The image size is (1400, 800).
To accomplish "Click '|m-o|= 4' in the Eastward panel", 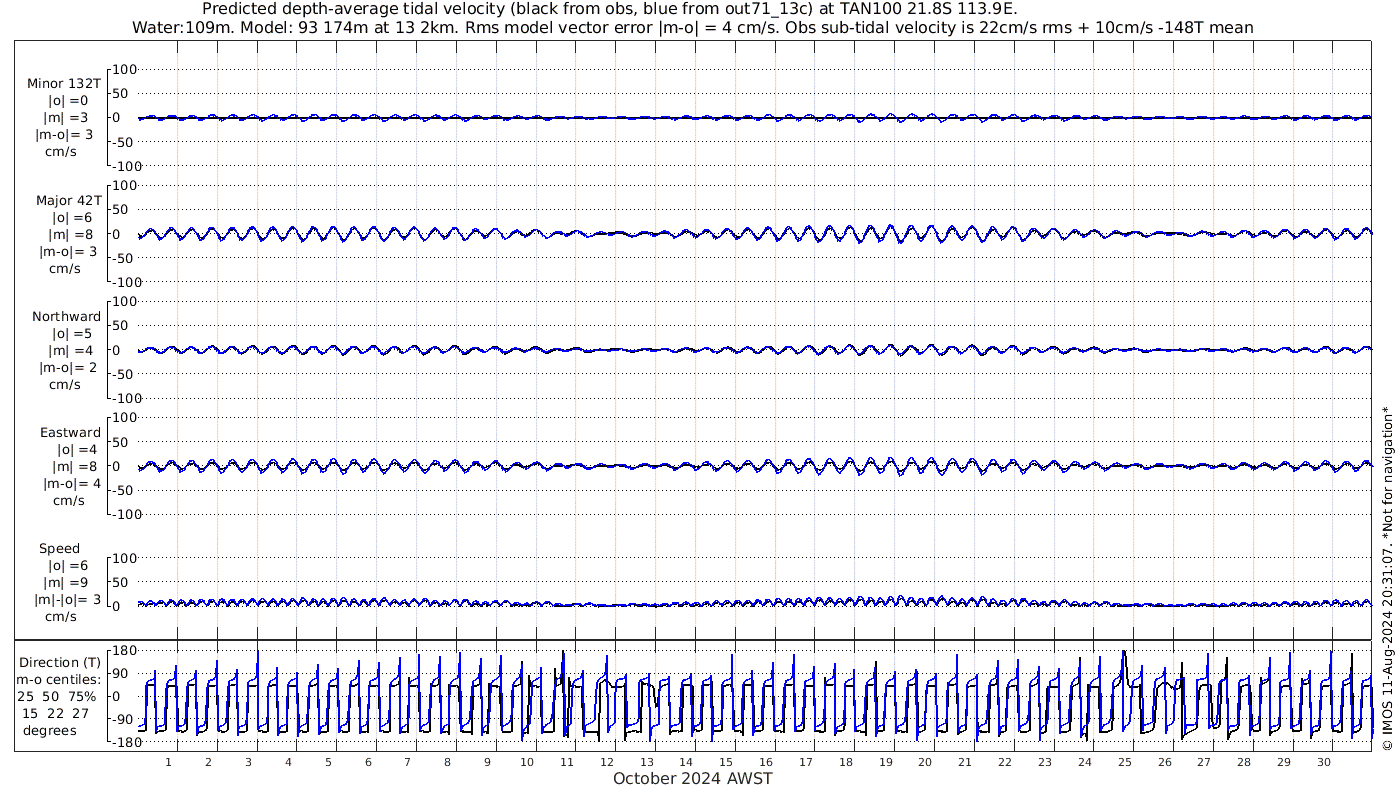I will click(x=72, y=483).
